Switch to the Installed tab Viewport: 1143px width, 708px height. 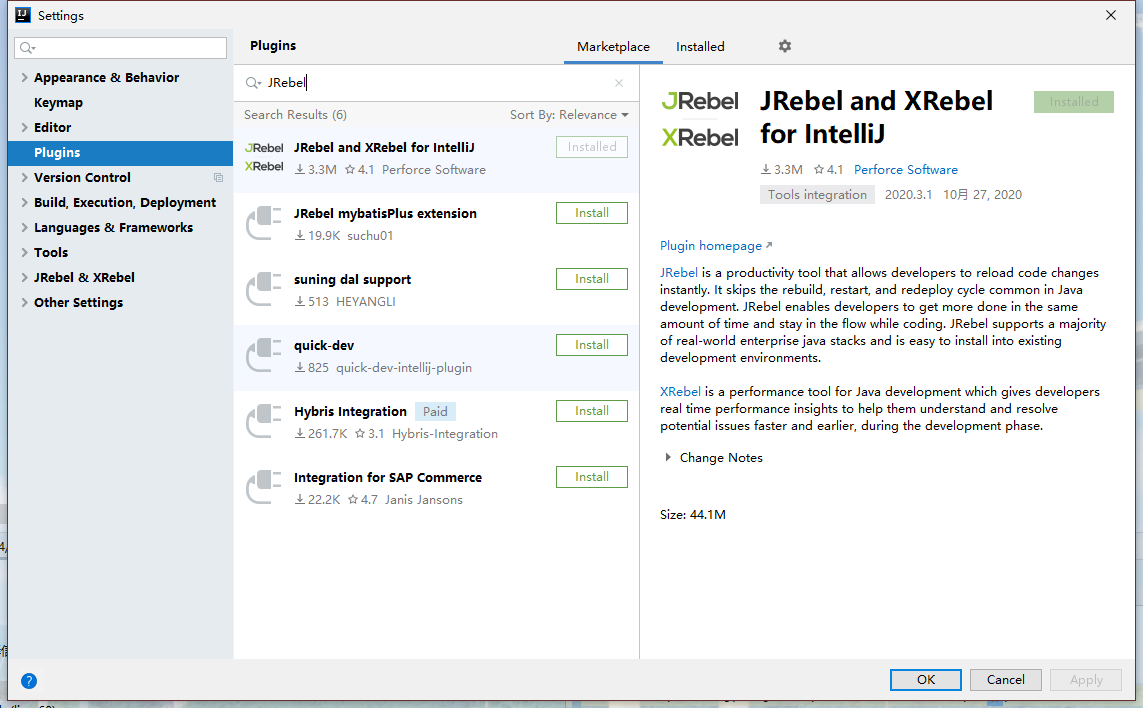click(700, 47)
